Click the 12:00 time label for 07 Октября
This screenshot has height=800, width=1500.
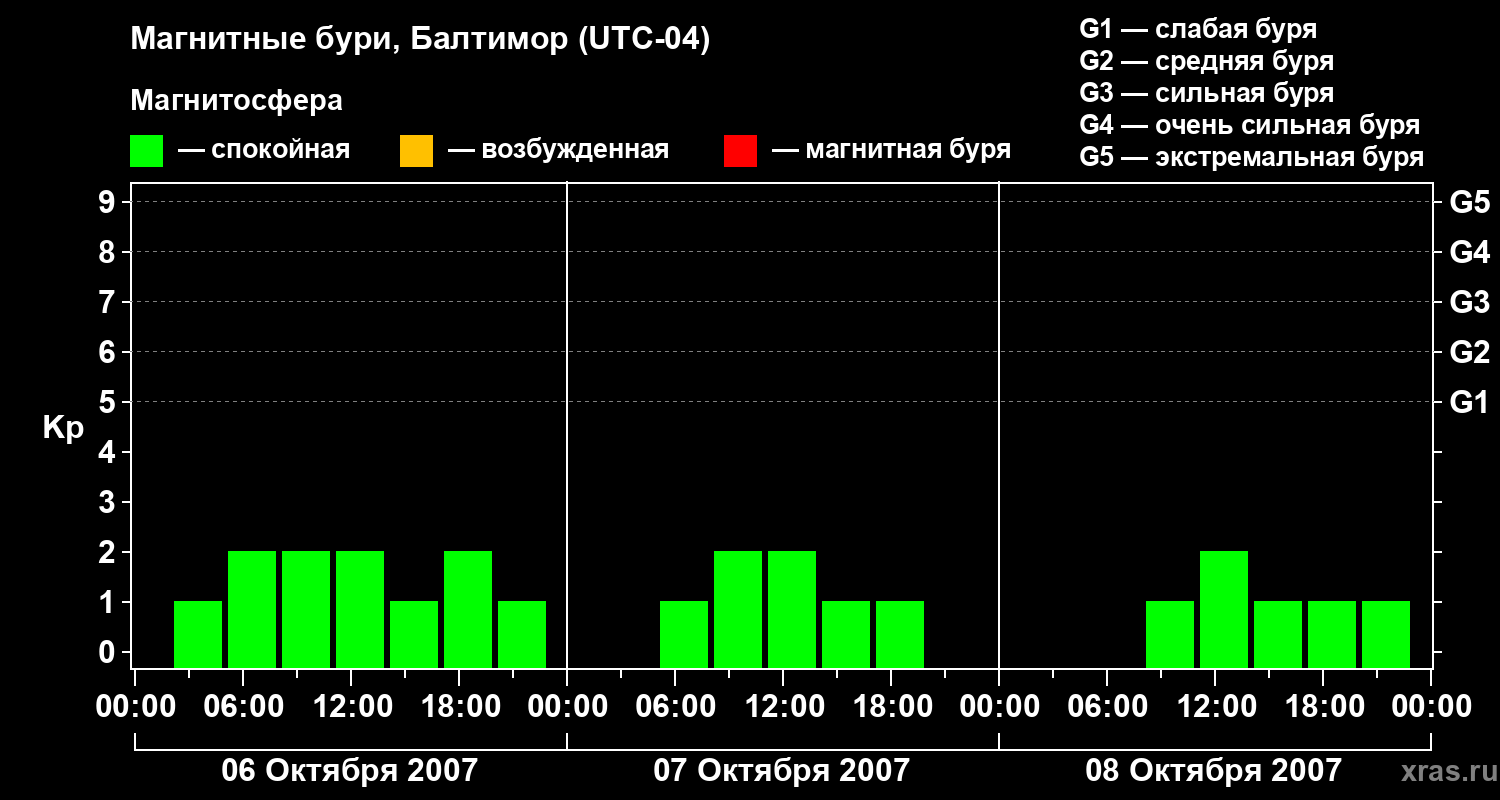click(x=783, y=707)
